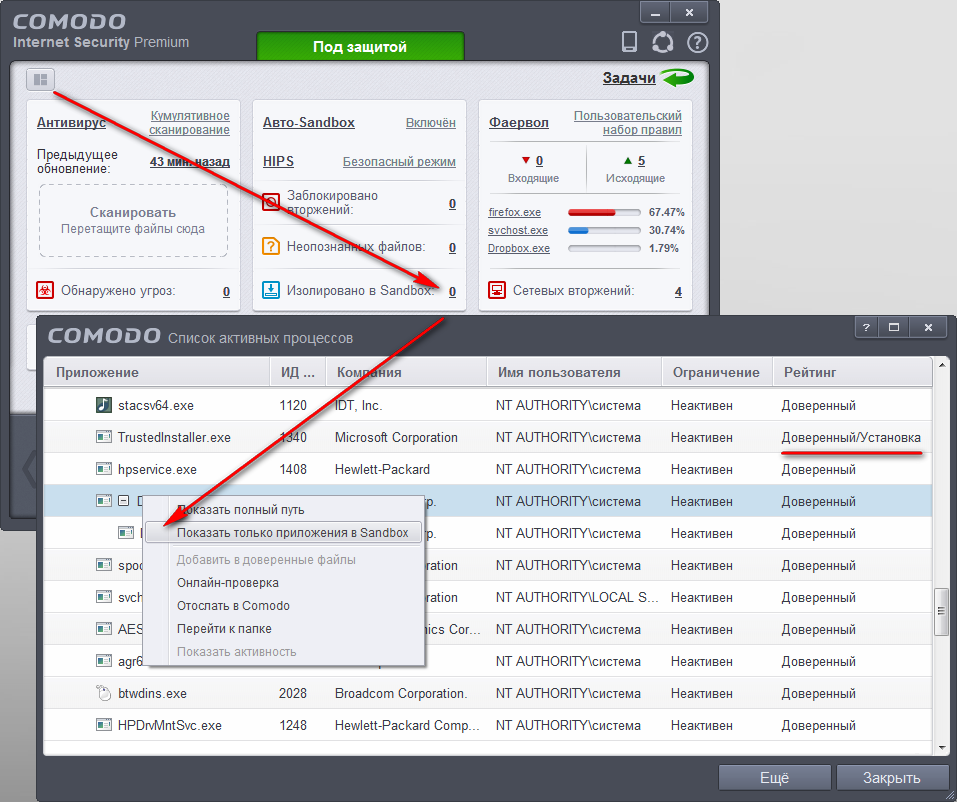The width and height of the screenshot is (957, 802).
Task: Open the Фаервол section link
Action: coord(519,122)
